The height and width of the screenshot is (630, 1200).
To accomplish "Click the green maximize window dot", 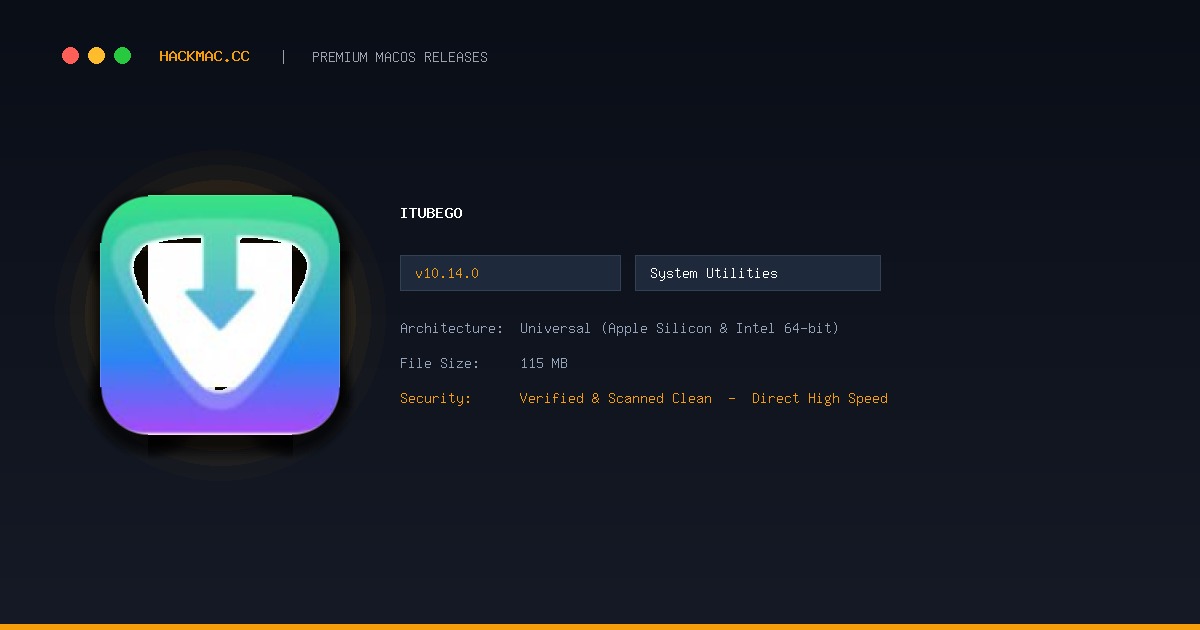I will [x=122, y=56].
